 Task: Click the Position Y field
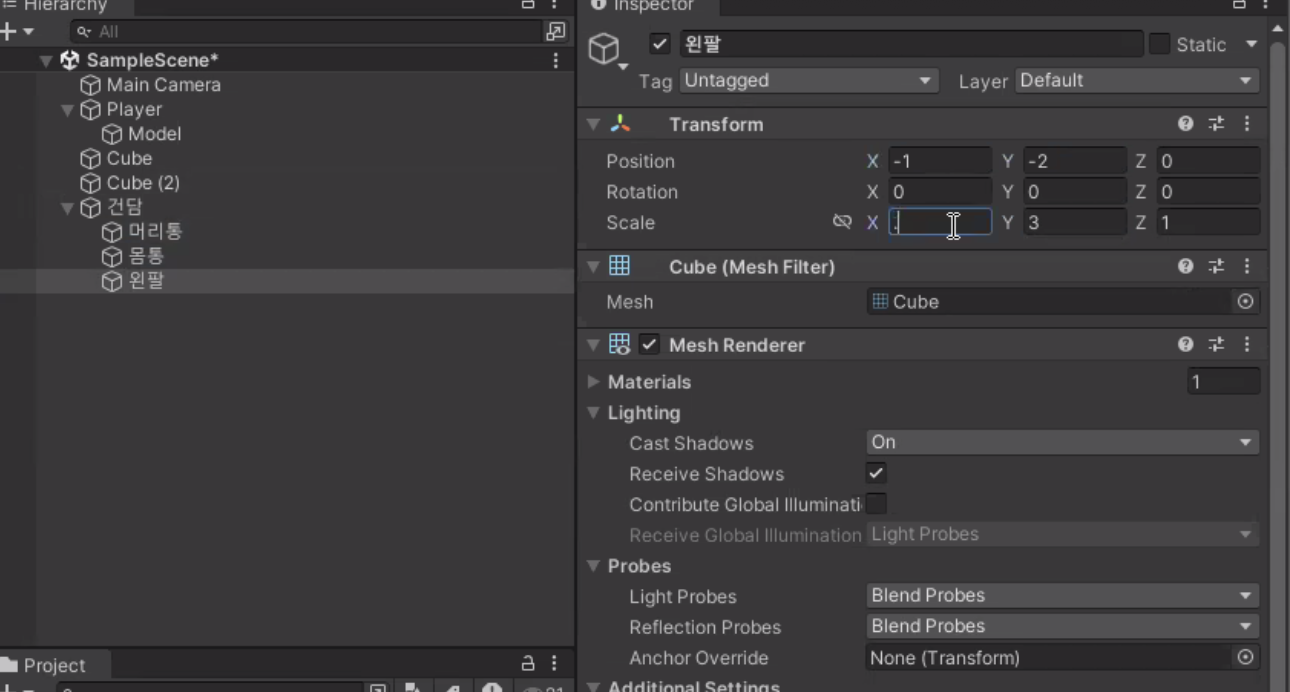(x=1075, y=161)
